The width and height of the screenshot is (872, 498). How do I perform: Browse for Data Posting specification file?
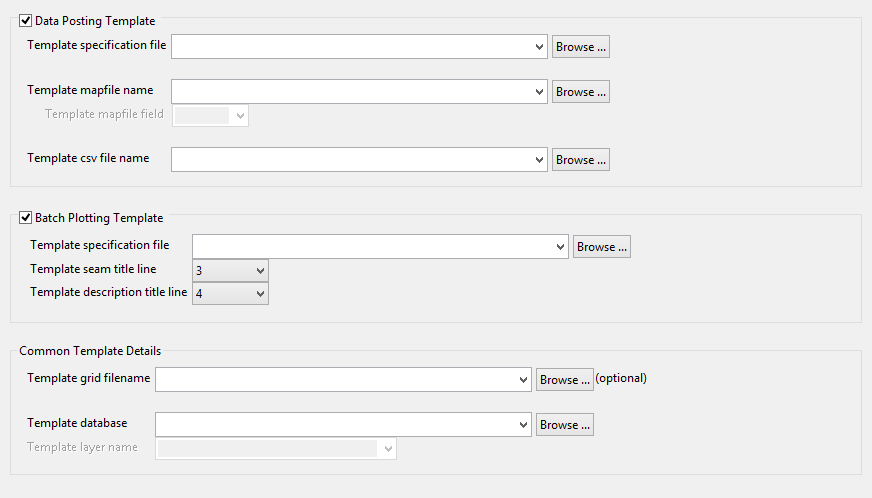580,47
